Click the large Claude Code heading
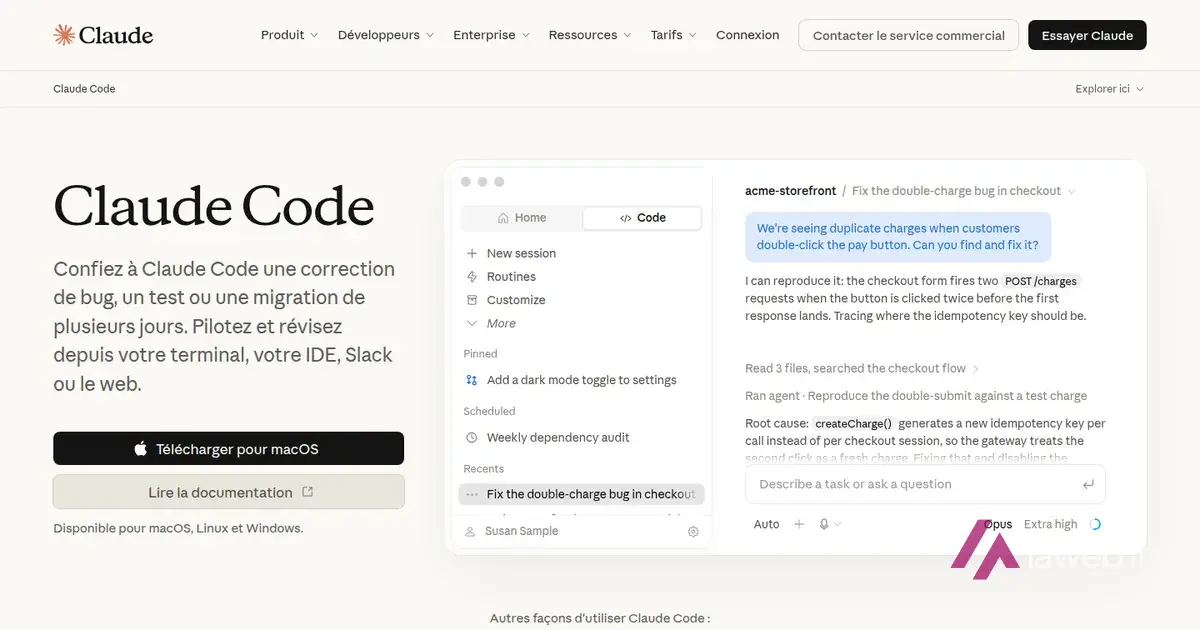 (x=214, y=207)
